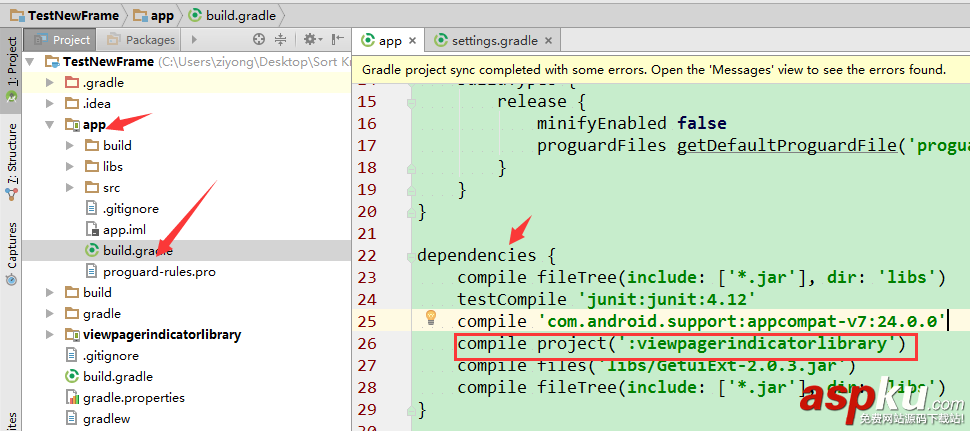Select the .gradle folder icon
The width and height of the screenshot is (970, 431).
(x=72, y=82)
